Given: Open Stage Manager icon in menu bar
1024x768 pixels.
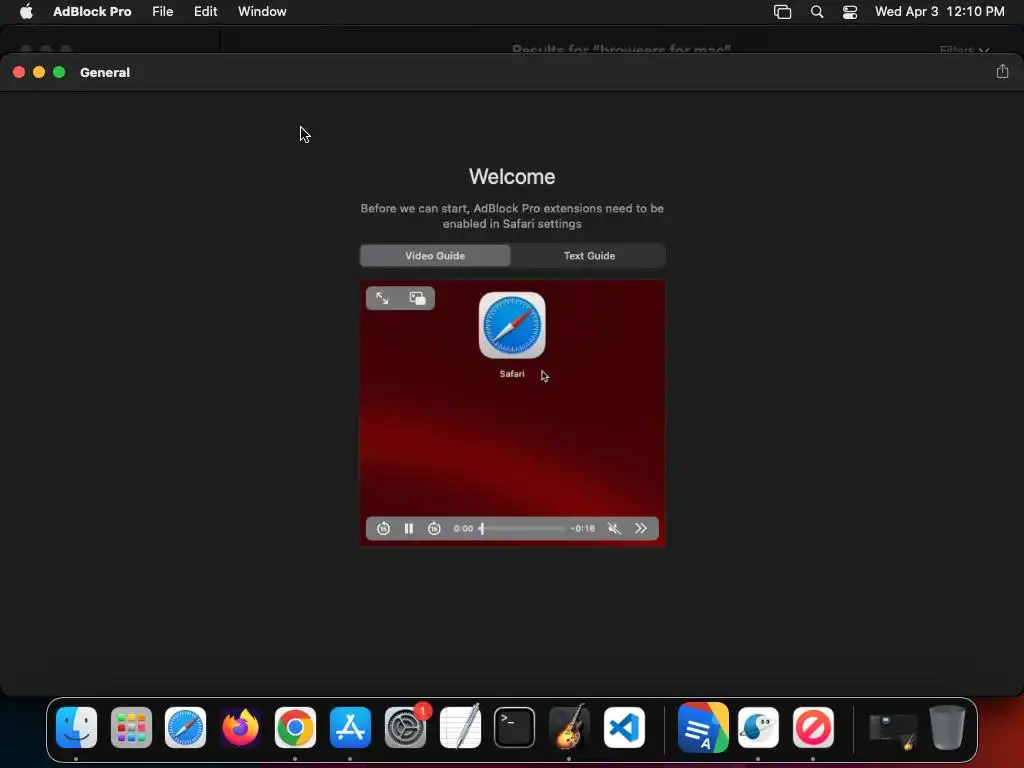Looking at the screenshot, I should (782, 12).
